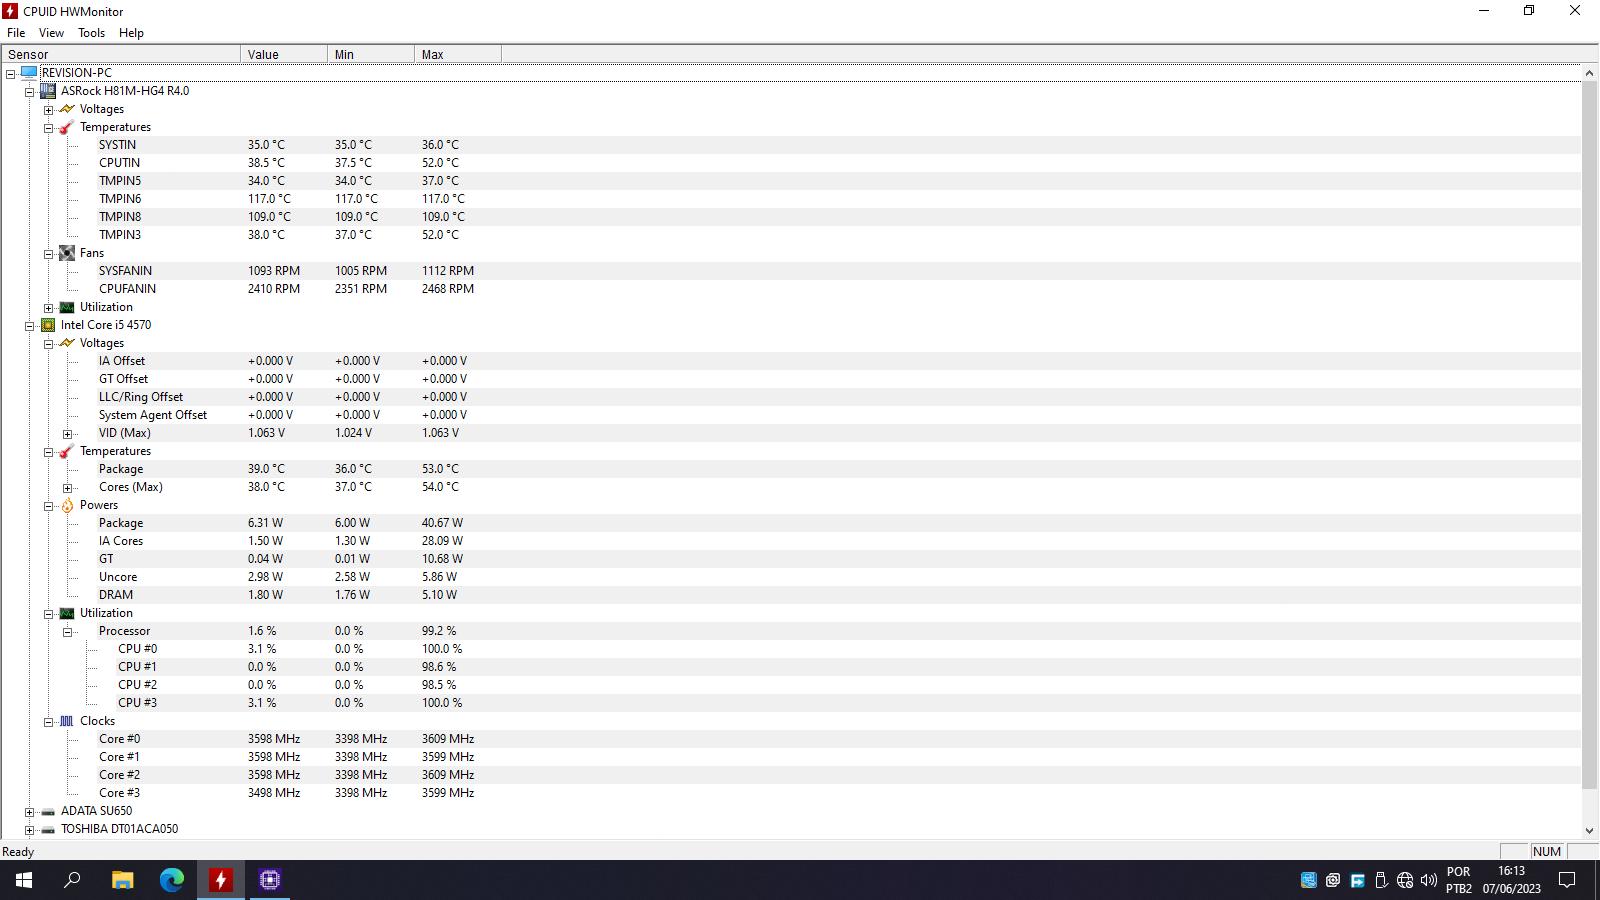The height and width of the screenshot is (900, 1600).
Task: Open Windows taskbar search
Action: coord(72,880)
